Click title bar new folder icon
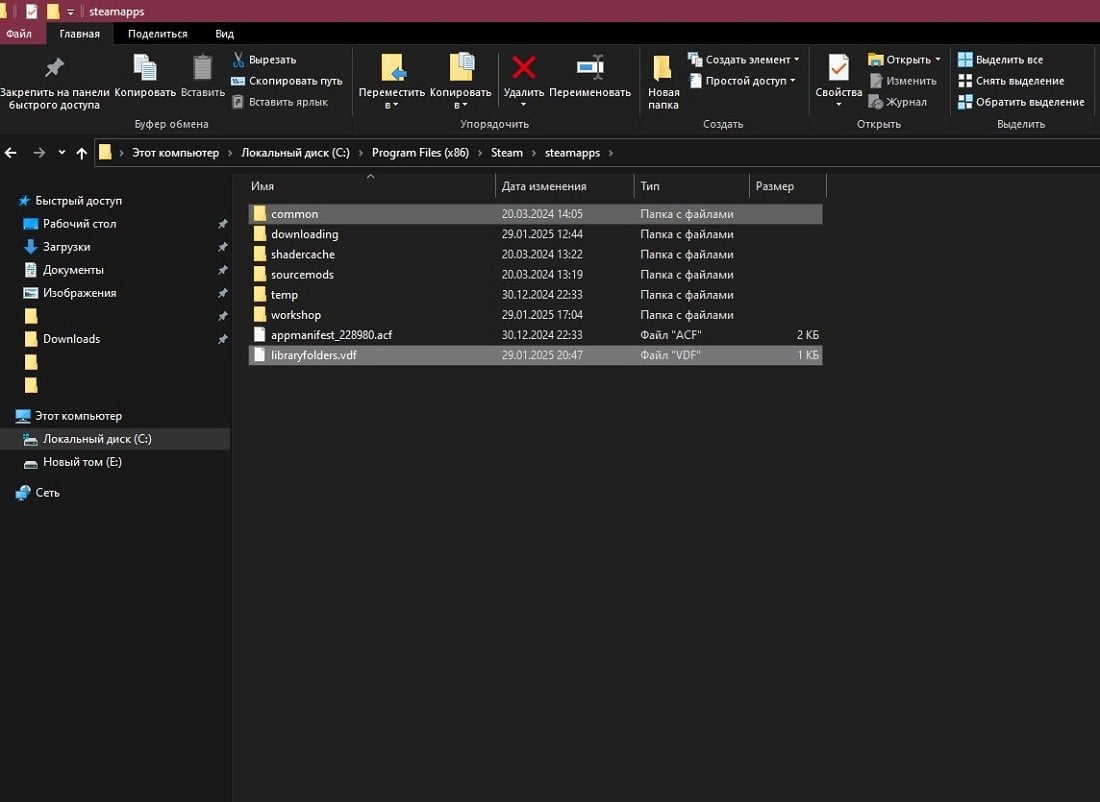The height and width of the screenshot is (802, 1100). tap(53, 11)
